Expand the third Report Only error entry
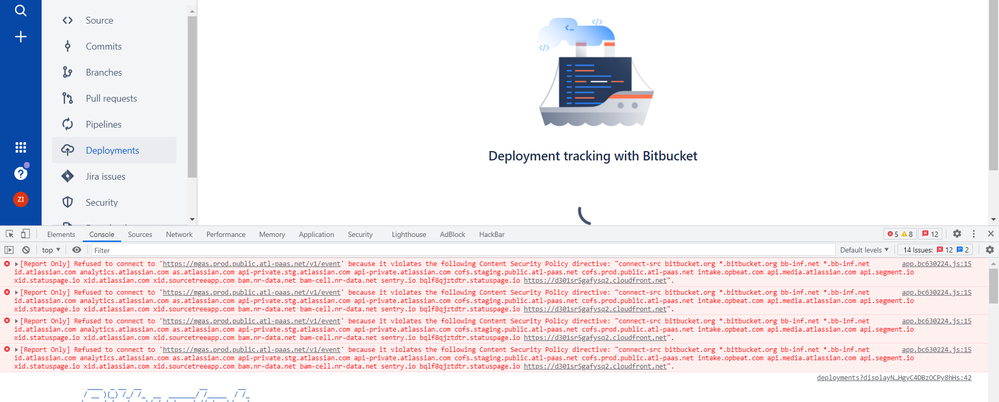 [17, 321]
